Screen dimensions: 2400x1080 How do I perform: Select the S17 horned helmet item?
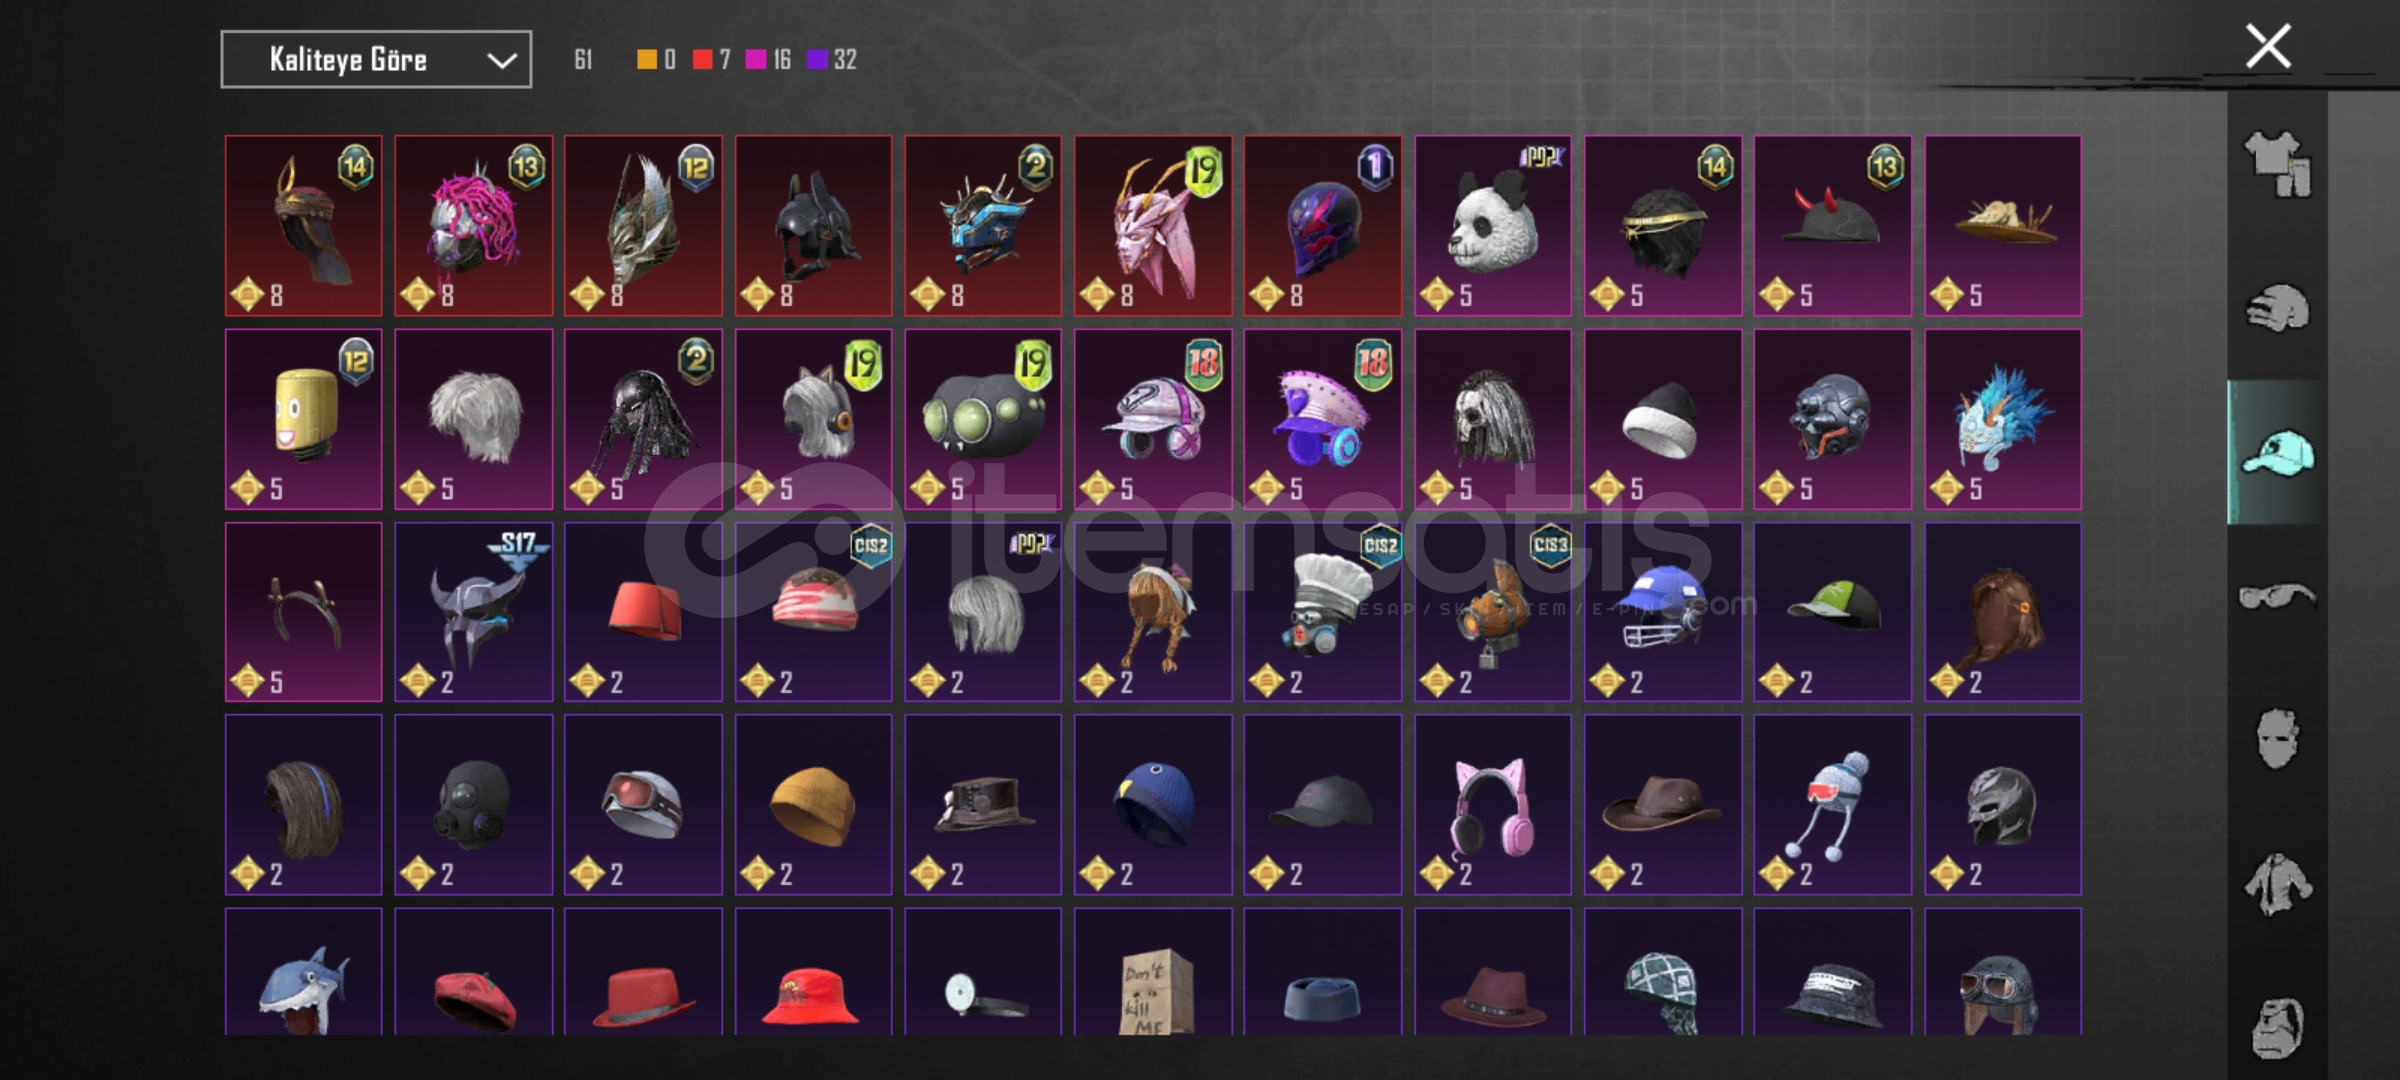474,612
